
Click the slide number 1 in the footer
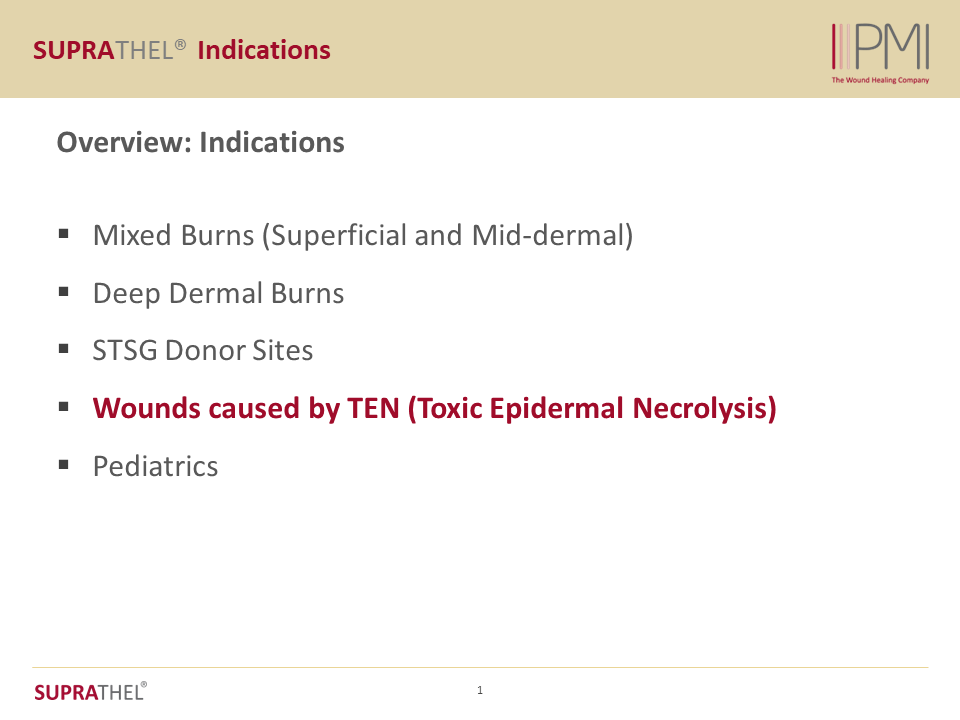pos(480,690)
